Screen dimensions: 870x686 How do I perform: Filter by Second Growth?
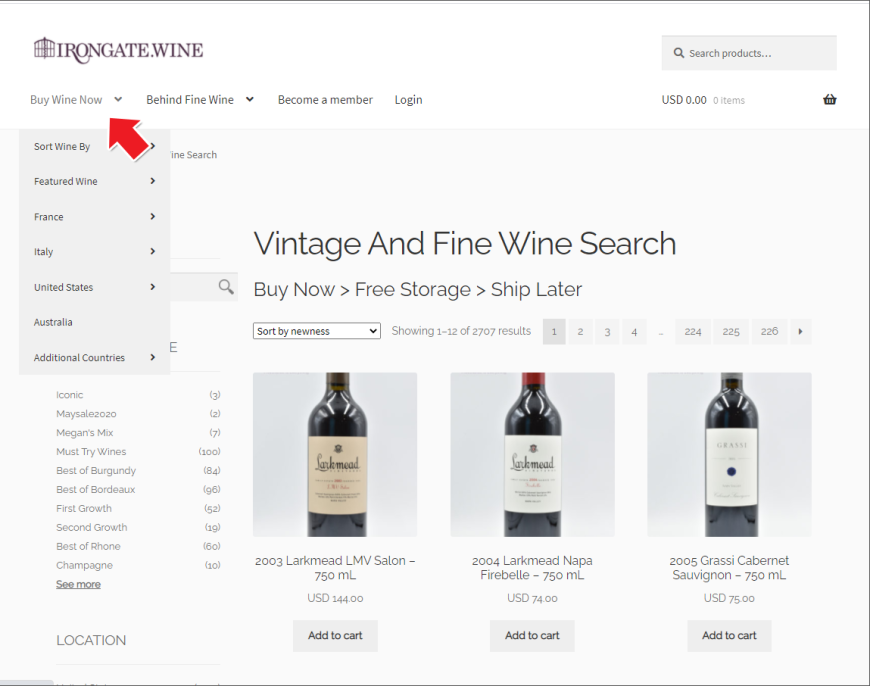coord(92,527)
